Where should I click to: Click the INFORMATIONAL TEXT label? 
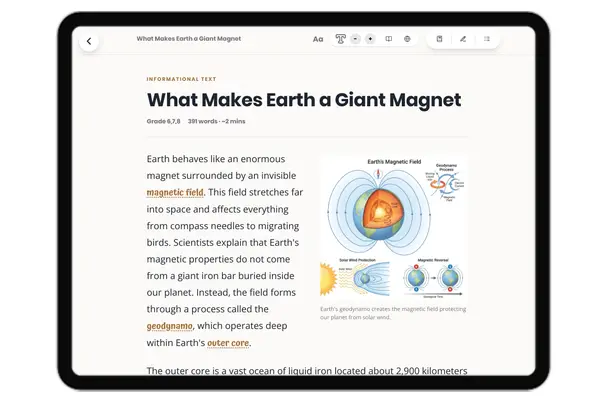pyautogui.click(x=181, y=79)
